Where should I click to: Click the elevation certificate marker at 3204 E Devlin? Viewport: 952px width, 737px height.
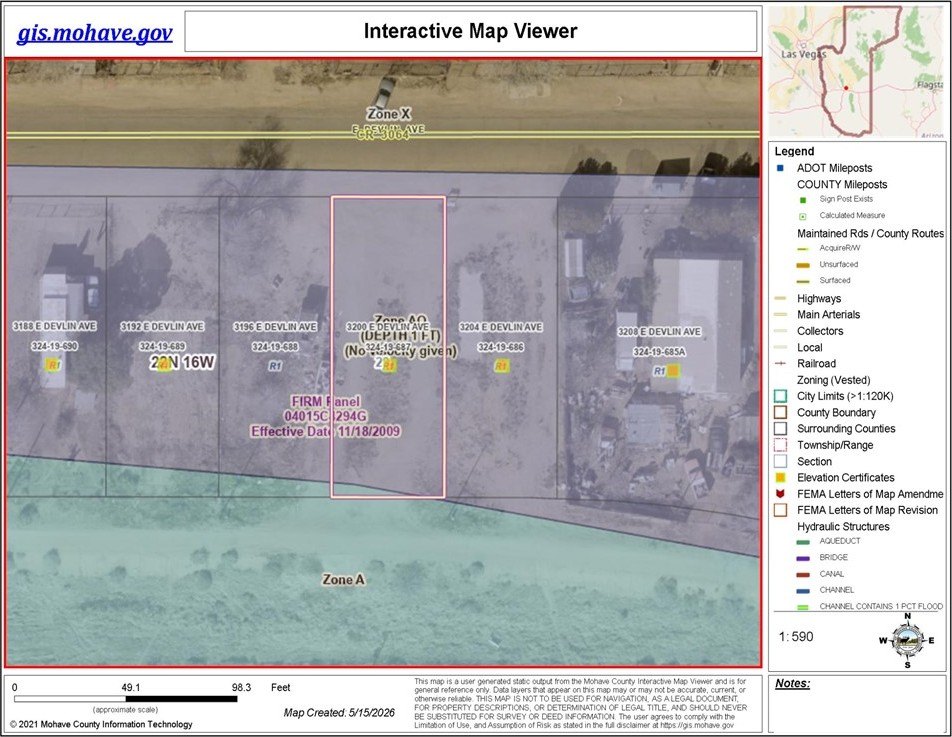(x=501, y=366)
